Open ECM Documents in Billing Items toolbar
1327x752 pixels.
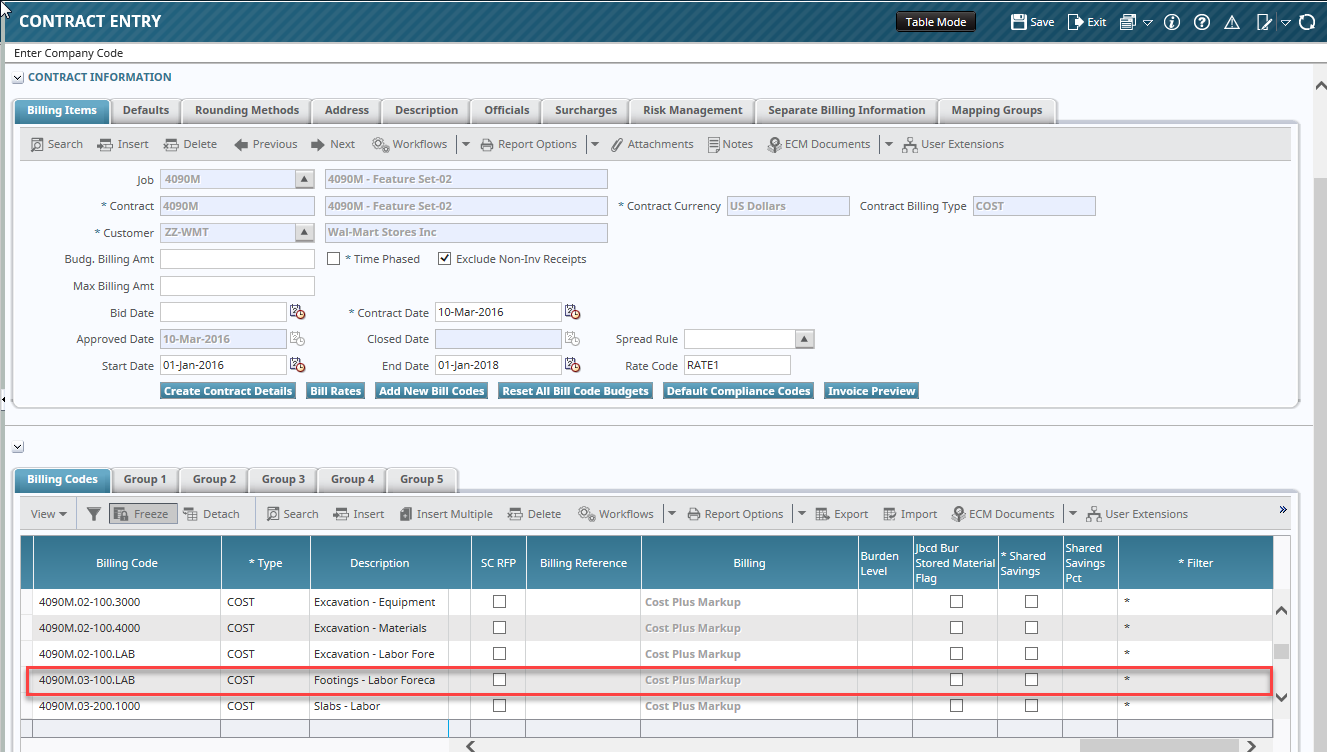pos(819,144)
